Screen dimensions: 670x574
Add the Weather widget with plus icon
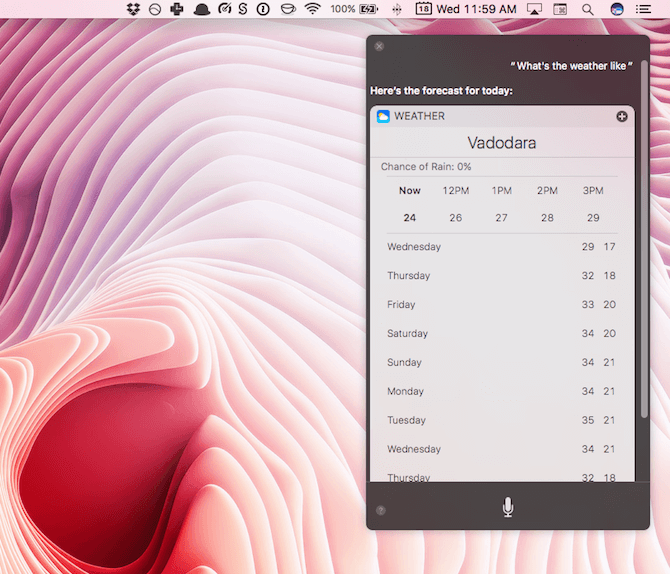[x=622, y=117]
